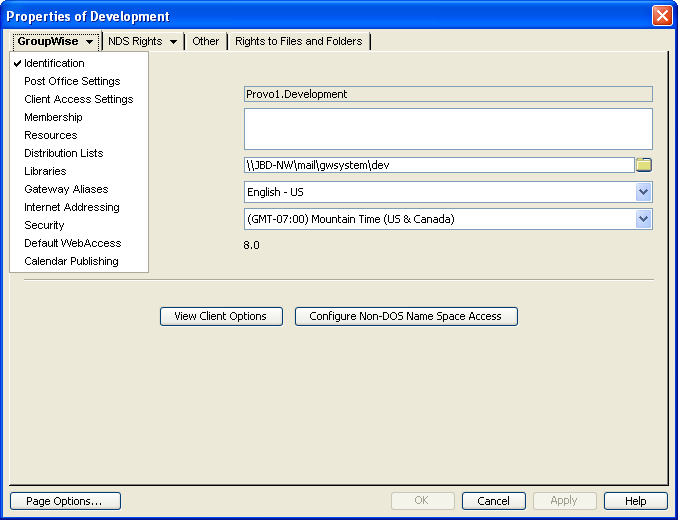
Task: Select Internet Addressing from the list
Action: tap(71, 208)
